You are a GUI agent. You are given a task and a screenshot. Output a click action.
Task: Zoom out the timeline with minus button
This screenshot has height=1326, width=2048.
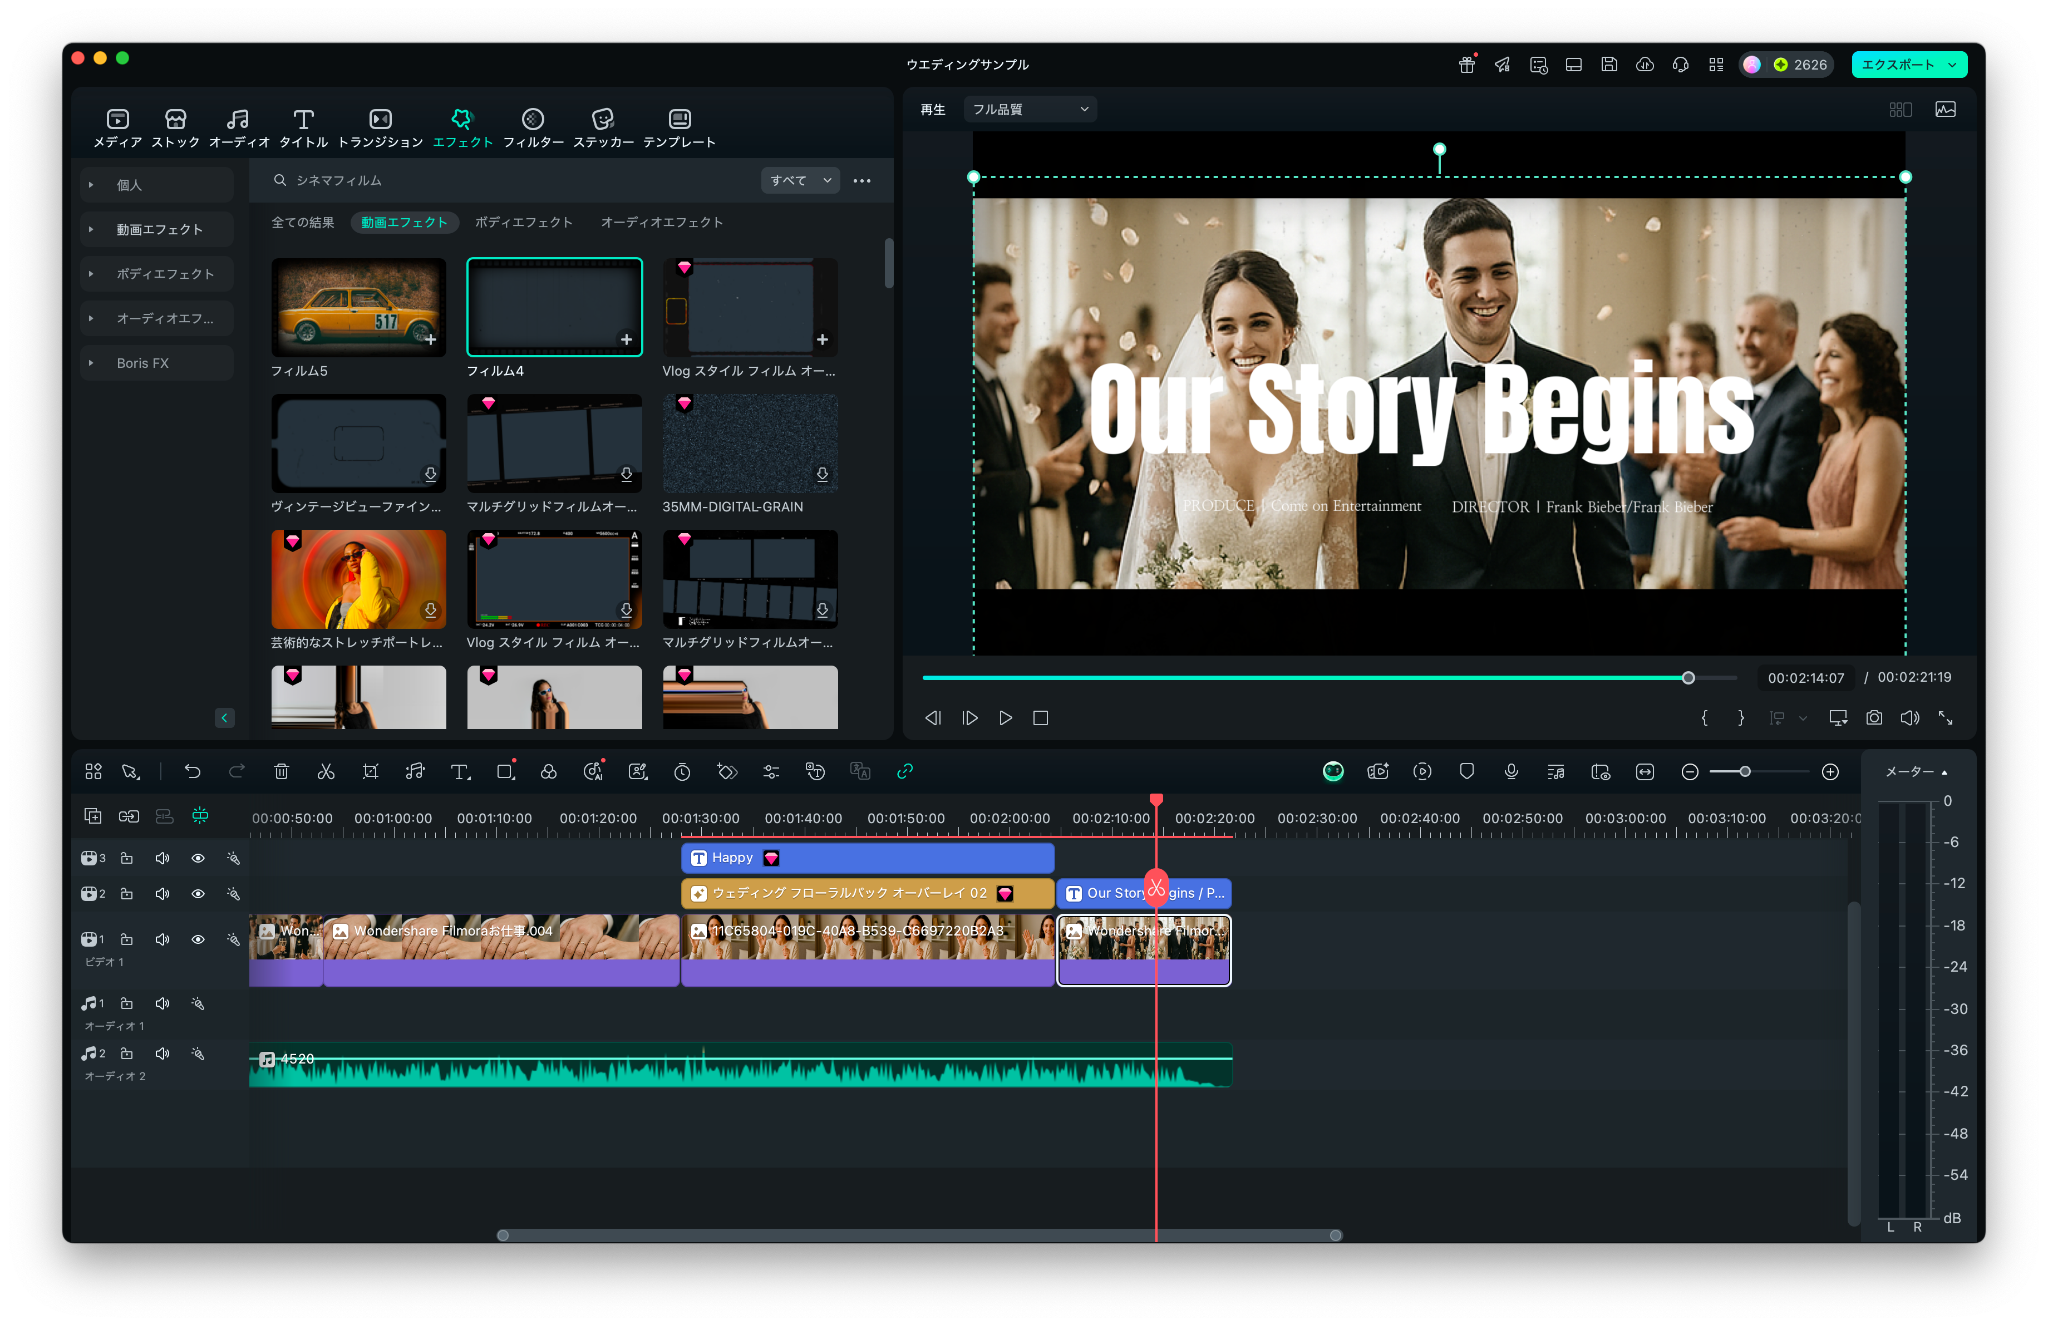1690,771
